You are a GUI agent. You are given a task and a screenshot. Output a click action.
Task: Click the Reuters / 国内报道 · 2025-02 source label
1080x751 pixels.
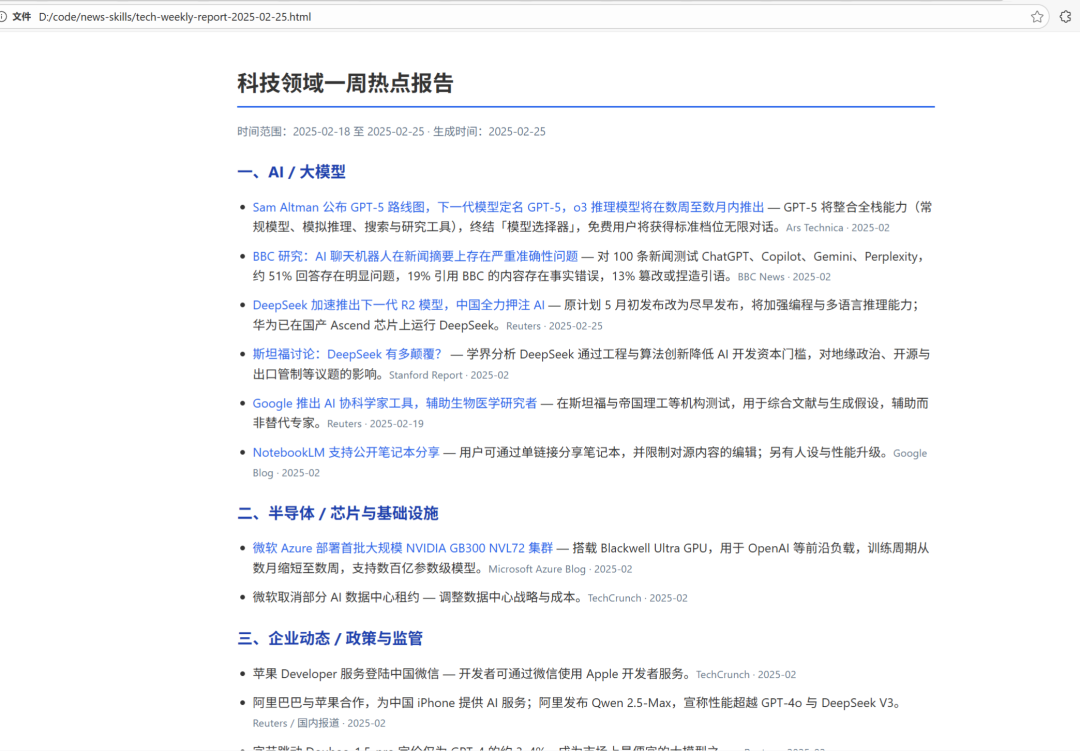319,723
